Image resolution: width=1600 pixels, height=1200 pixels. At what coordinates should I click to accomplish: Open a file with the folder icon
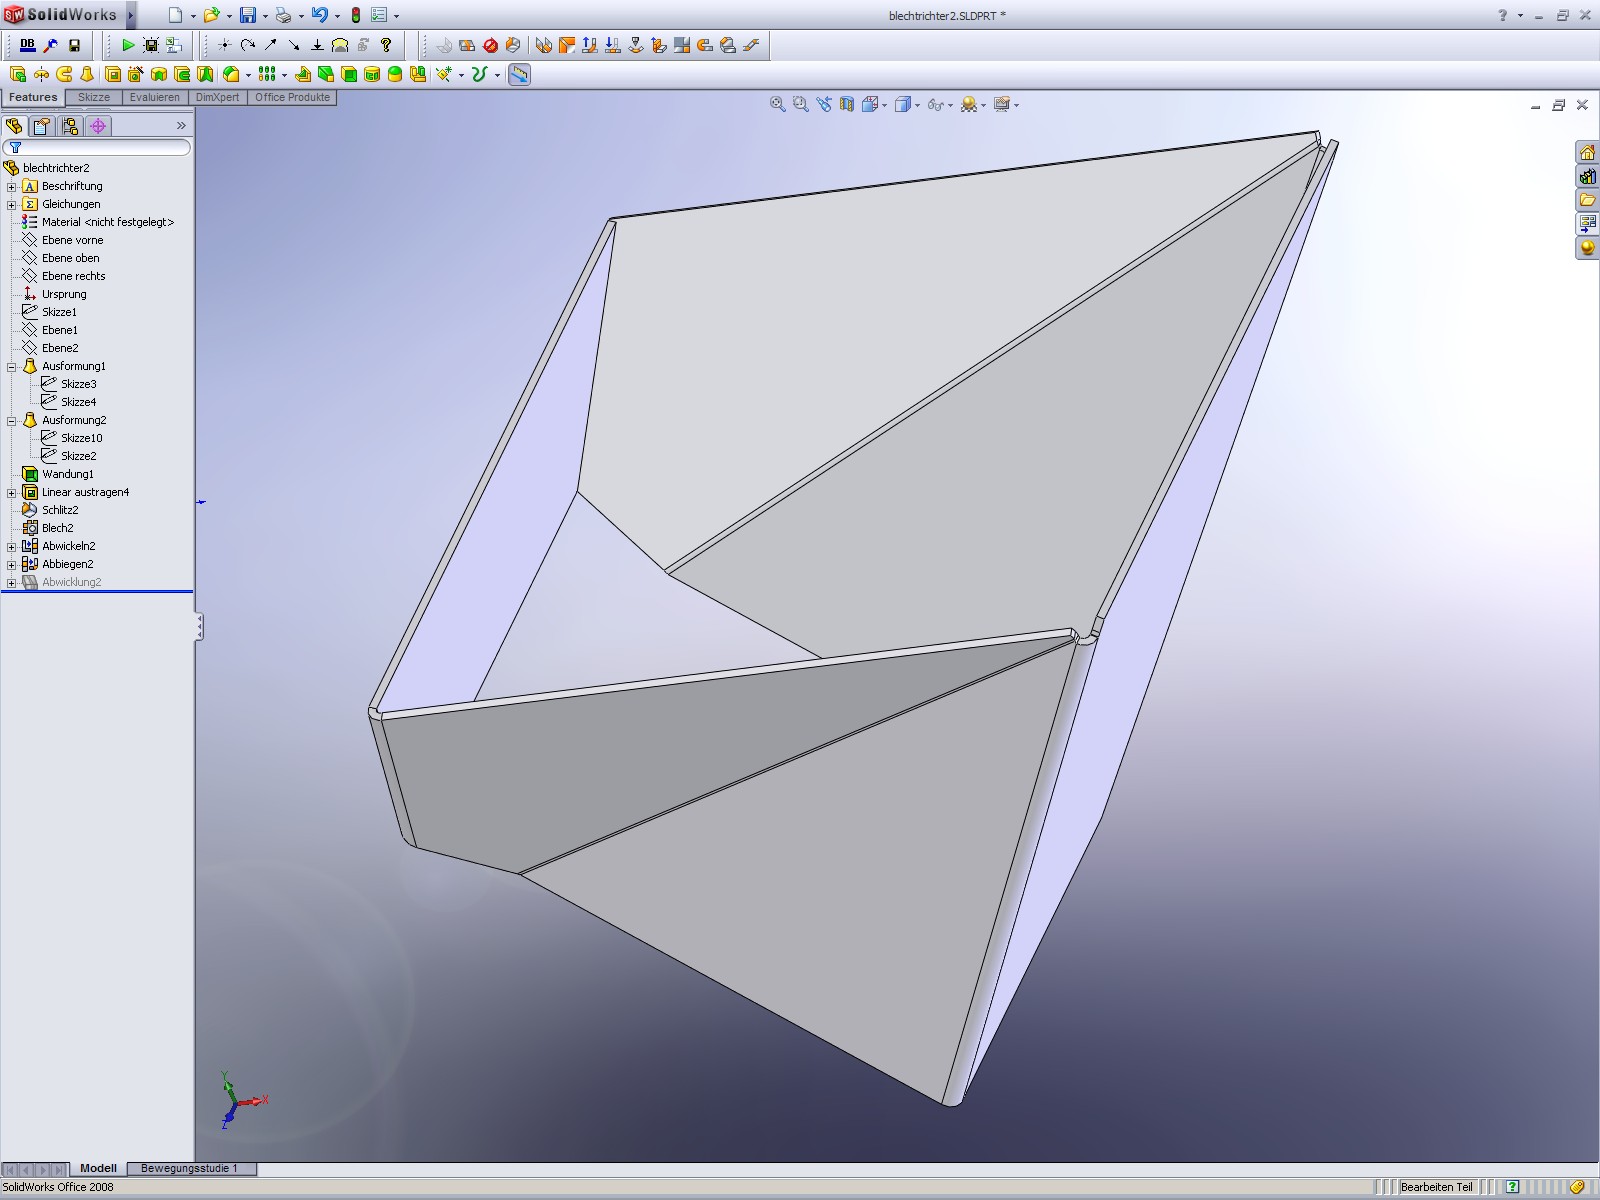pos(211,15)
